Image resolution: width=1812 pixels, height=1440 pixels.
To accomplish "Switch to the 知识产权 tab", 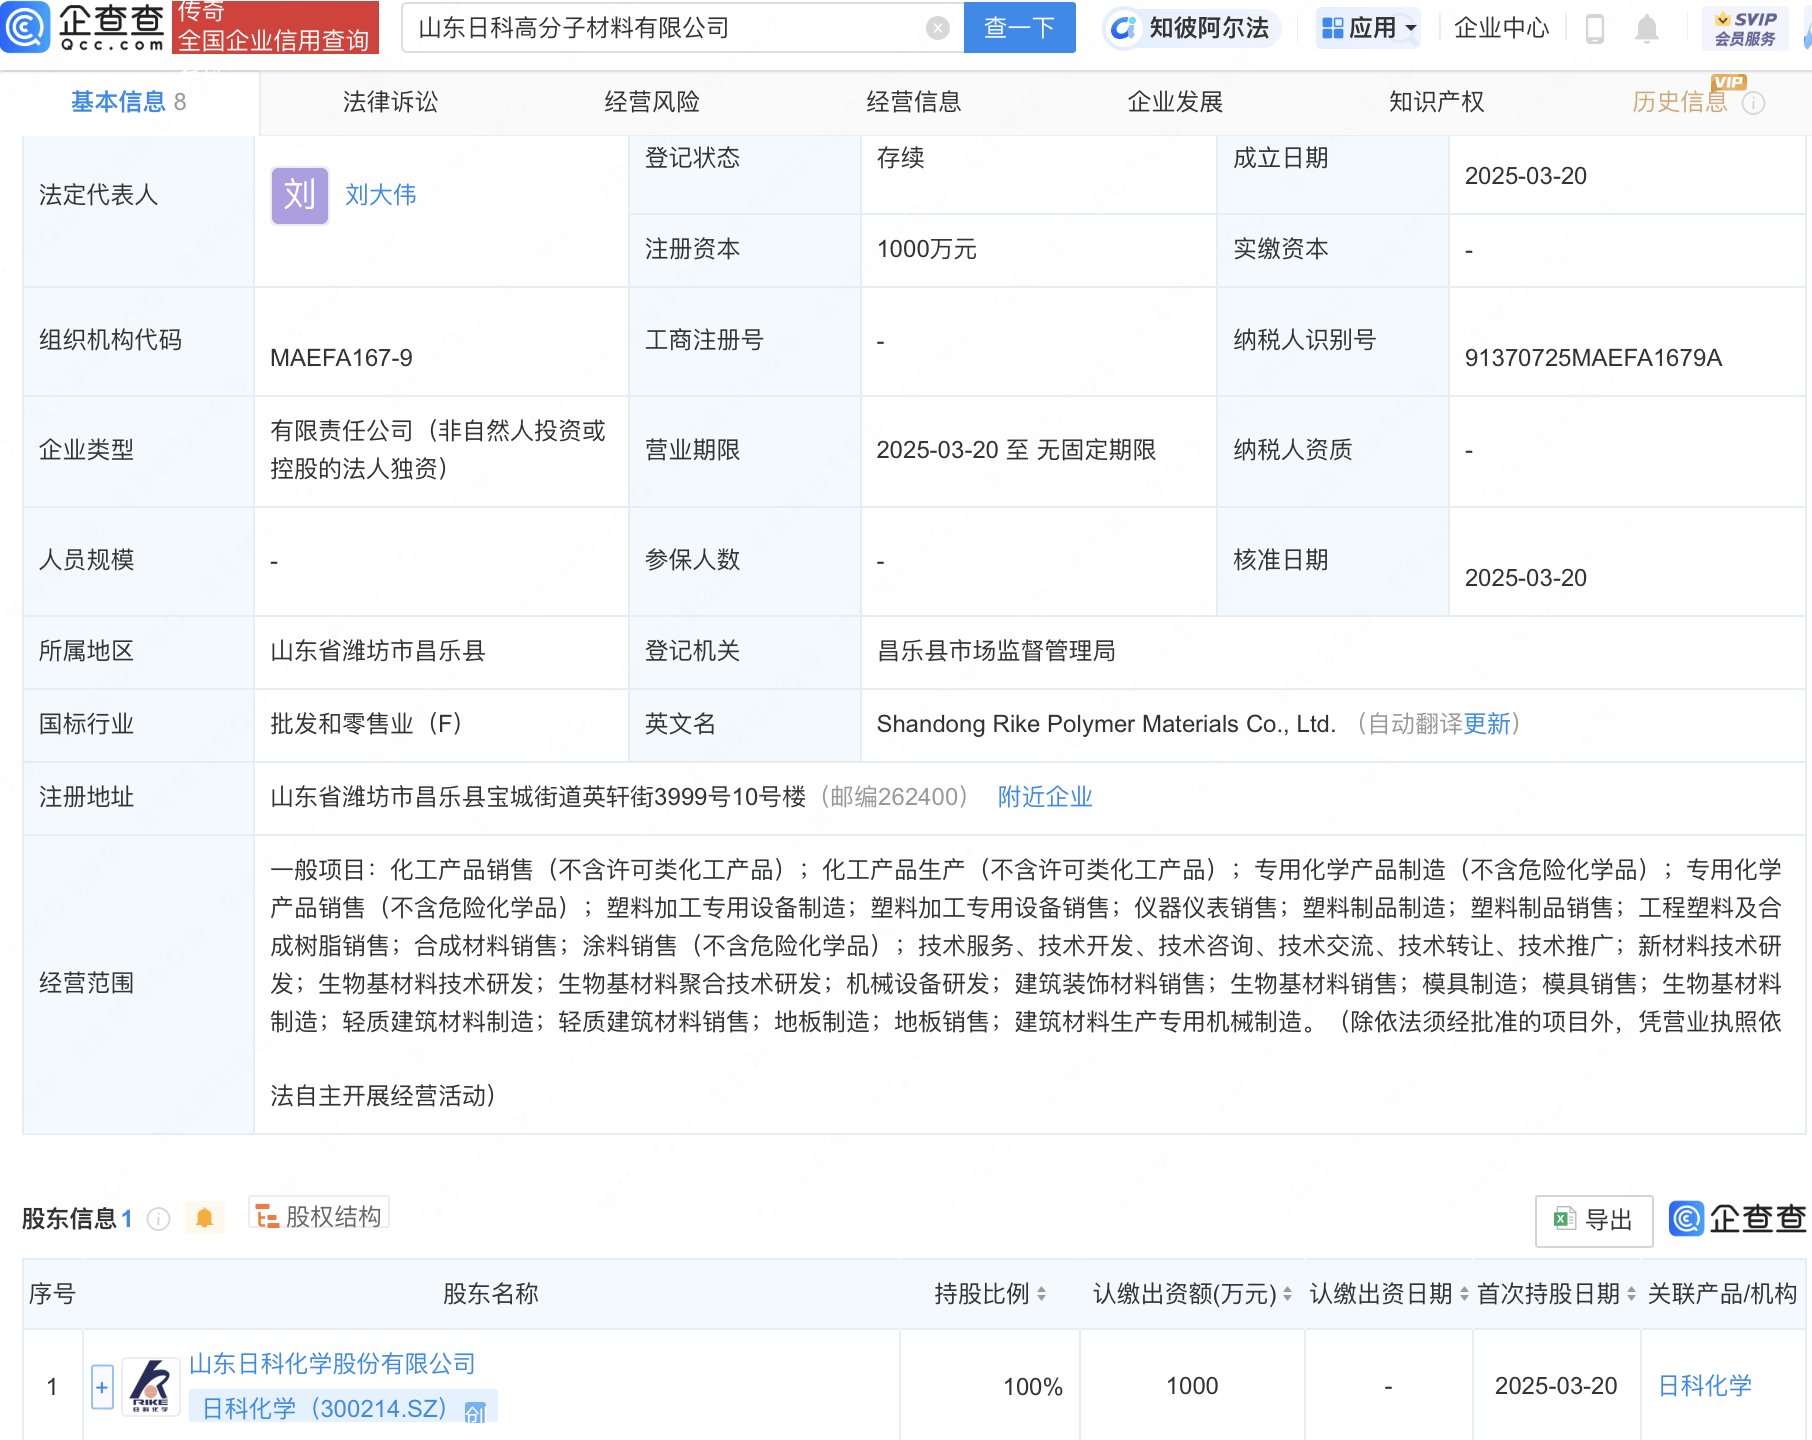I will point(1436,102).
